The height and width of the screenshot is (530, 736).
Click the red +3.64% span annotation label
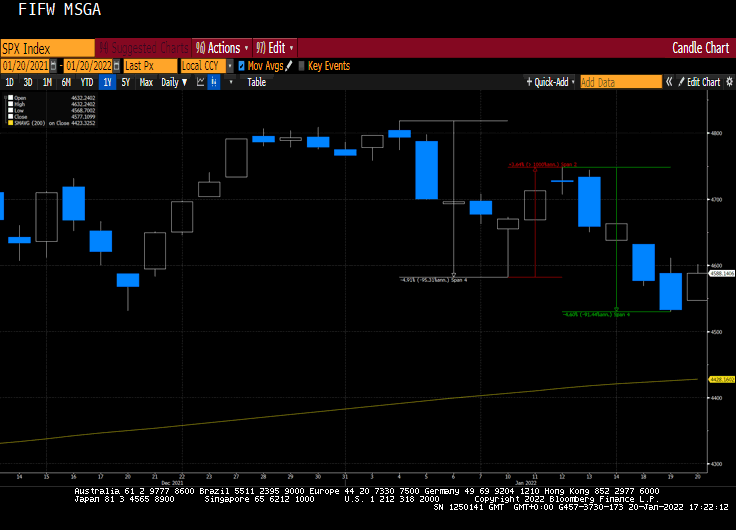(x=543, y=165)
